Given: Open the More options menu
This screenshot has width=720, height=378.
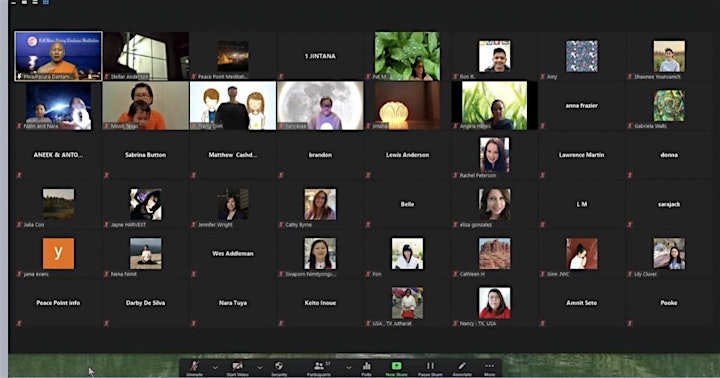Looking at the screenshot, I should [489, 368].
